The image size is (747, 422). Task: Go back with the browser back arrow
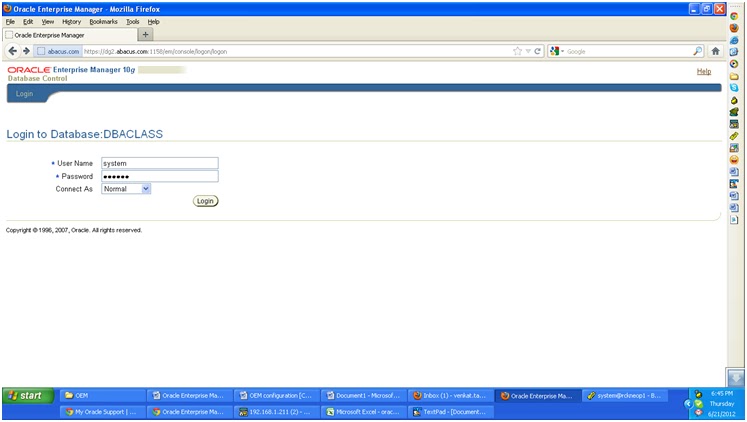(13, 51)
